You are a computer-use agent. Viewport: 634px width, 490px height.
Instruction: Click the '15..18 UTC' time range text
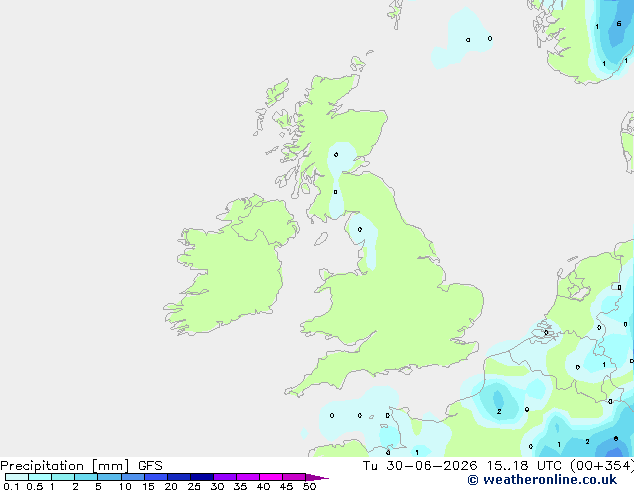[524, 466]
